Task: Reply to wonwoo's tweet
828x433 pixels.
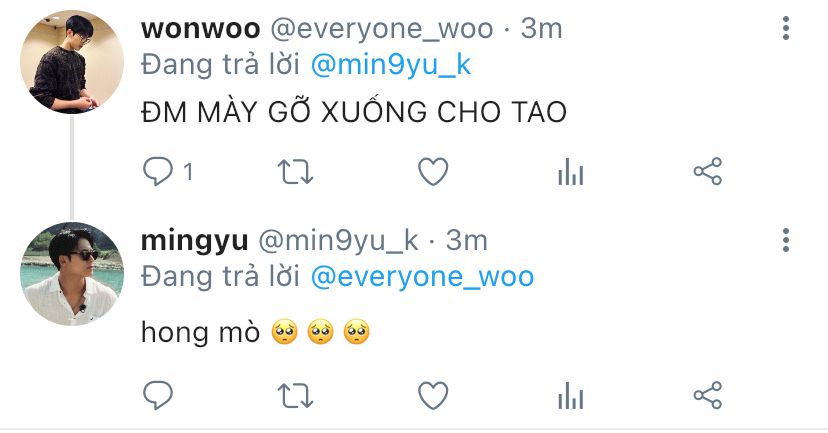Action: tap(158, 172)
